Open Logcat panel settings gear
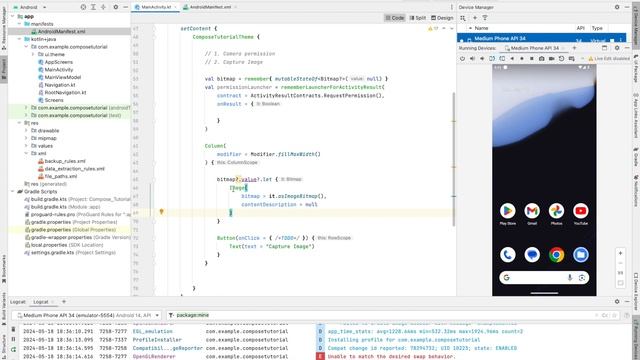Viewport: 640px width, 360px height. [617, 302]
